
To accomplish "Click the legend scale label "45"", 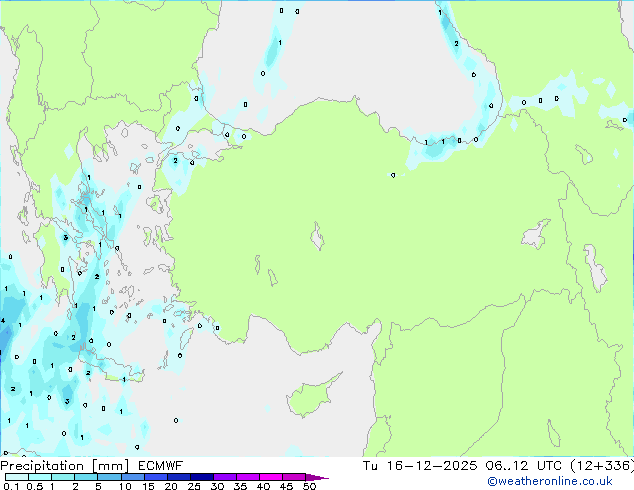I will 286,486.
